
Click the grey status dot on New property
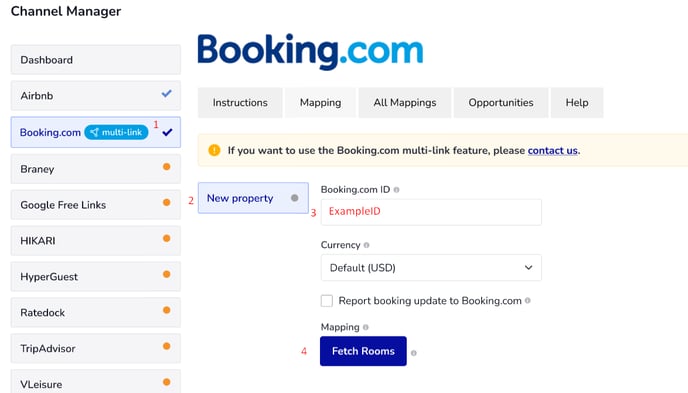pos(294,198)
